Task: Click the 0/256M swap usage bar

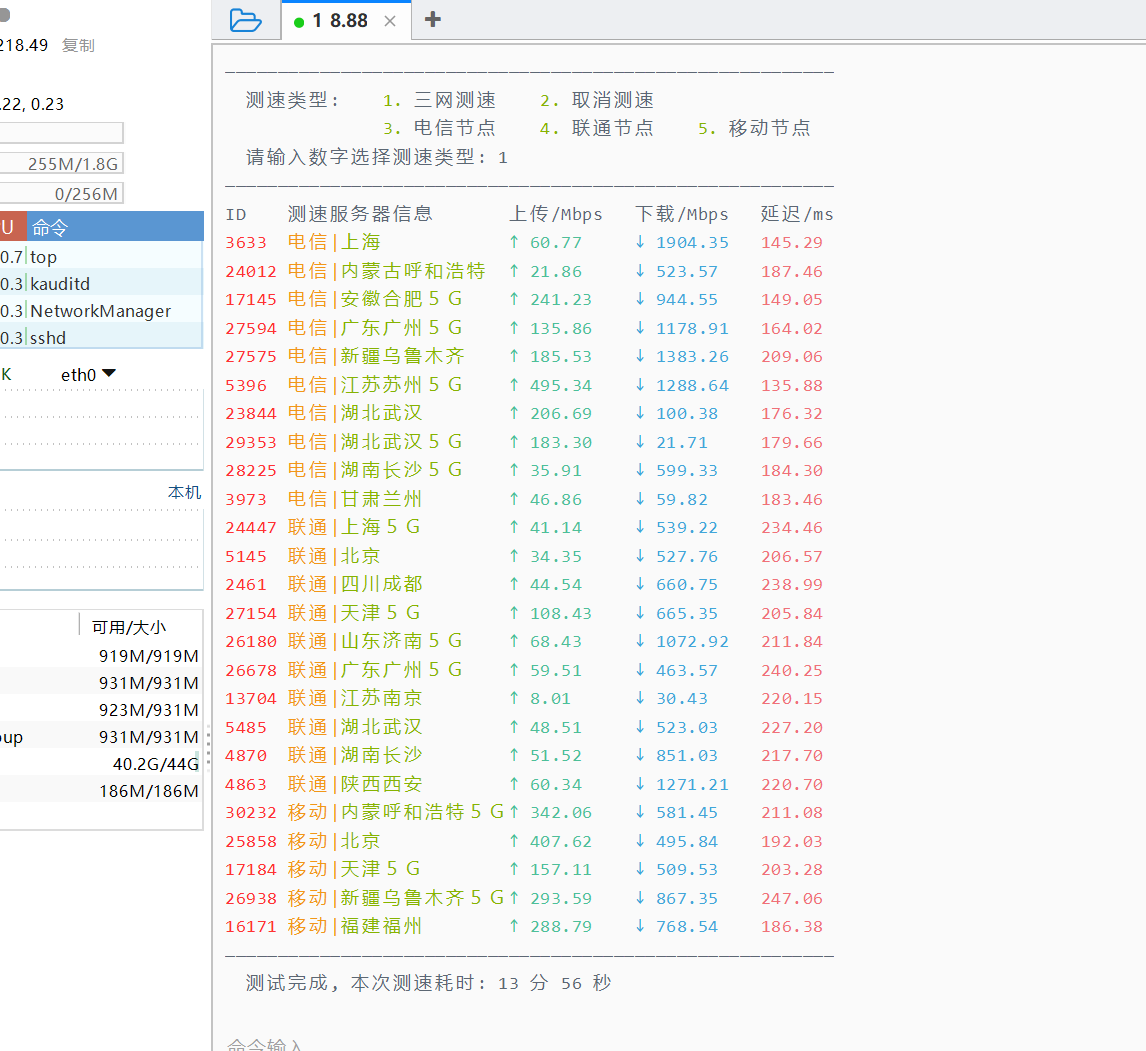Action: [x=61, y=194]
